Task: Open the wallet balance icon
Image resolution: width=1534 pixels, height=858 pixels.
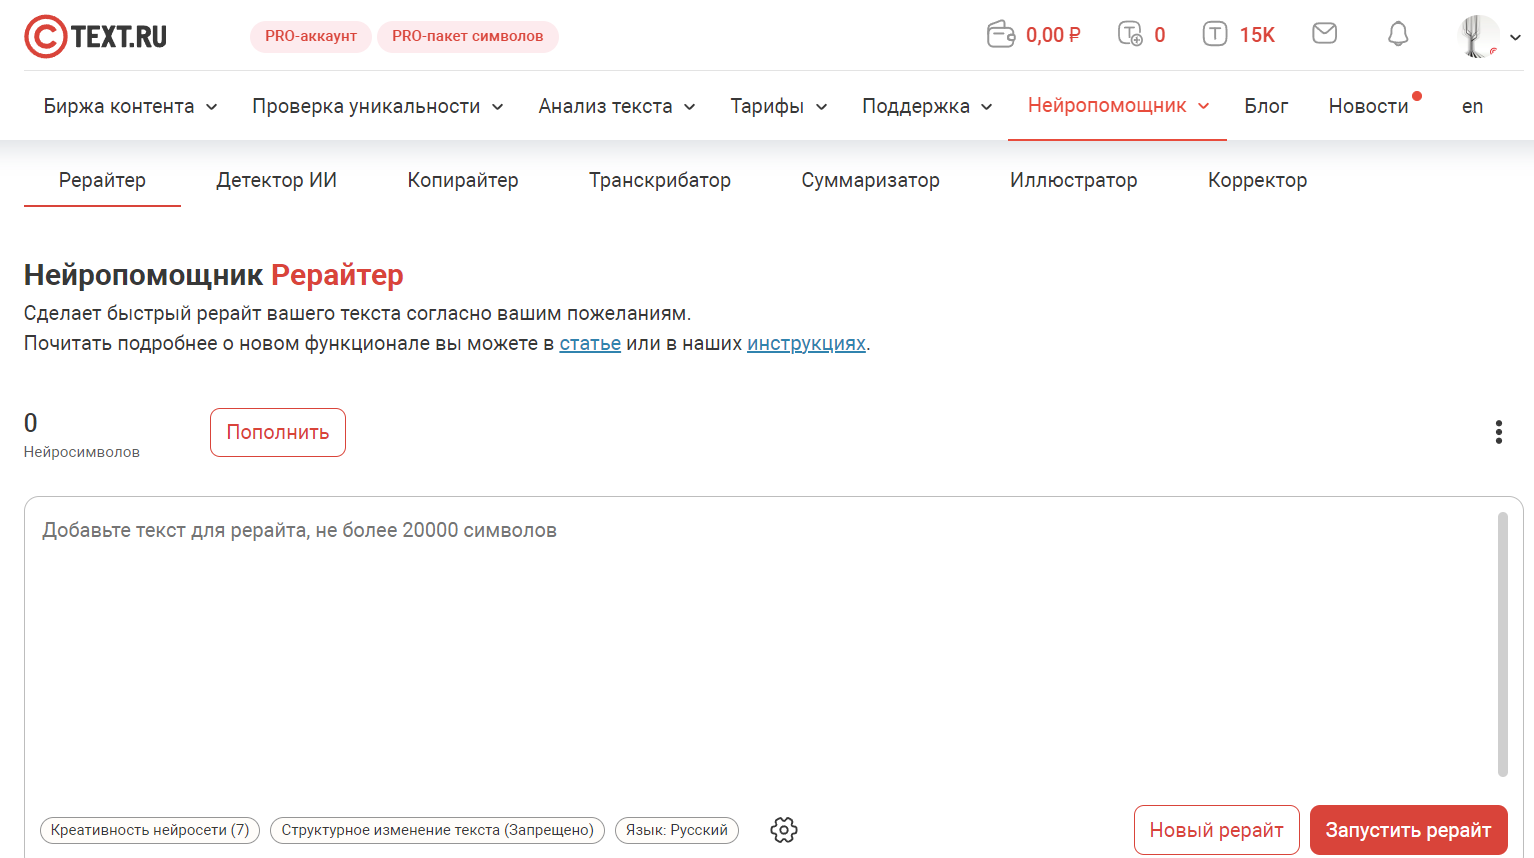Action: tap(1000, 35)
